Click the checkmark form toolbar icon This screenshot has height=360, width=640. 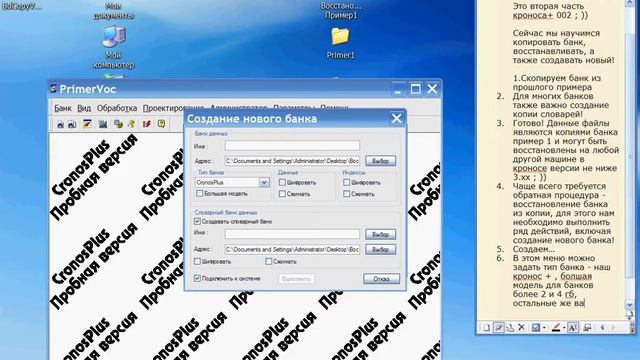coord(87,124)
